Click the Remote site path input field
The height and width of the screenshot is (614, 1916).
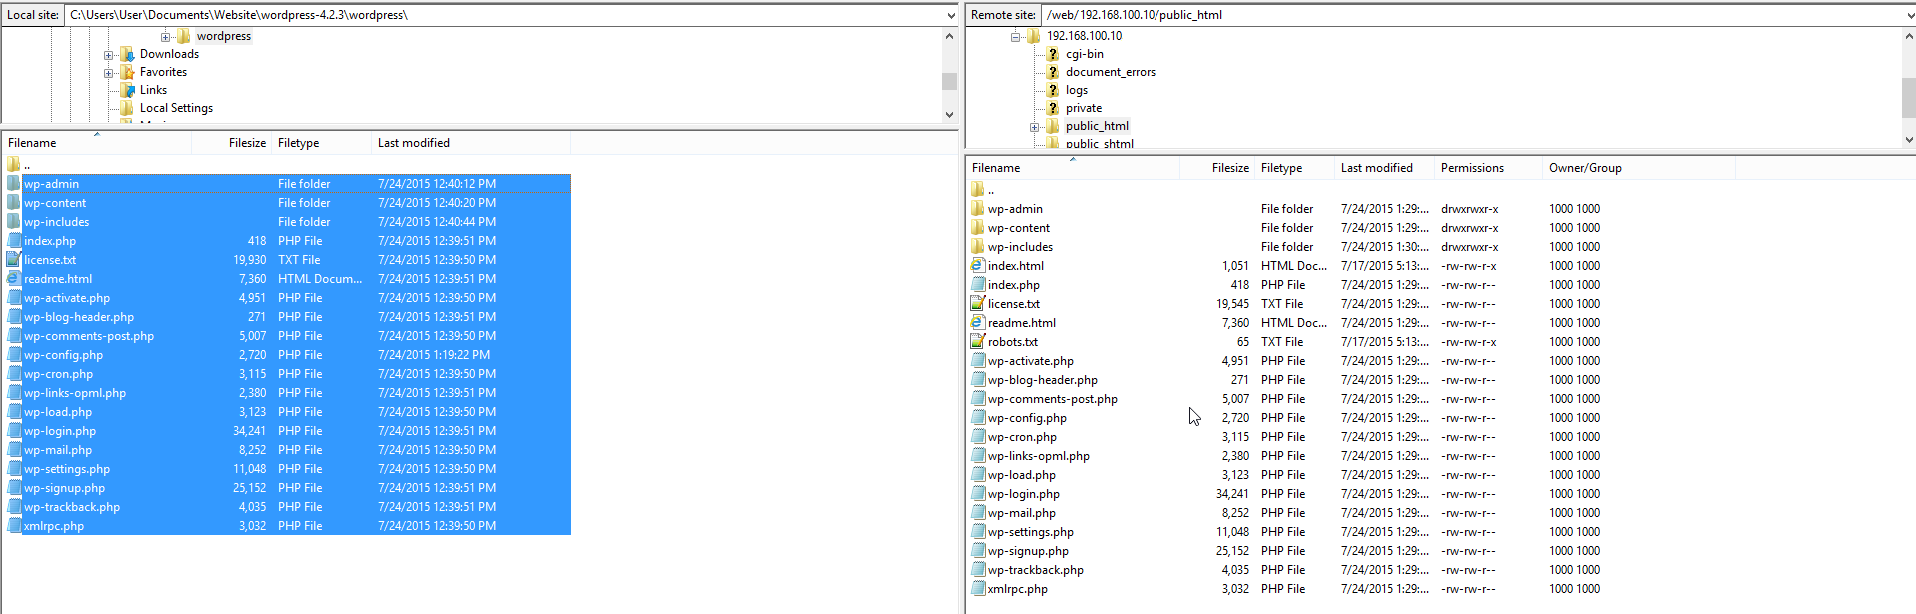1473,15
